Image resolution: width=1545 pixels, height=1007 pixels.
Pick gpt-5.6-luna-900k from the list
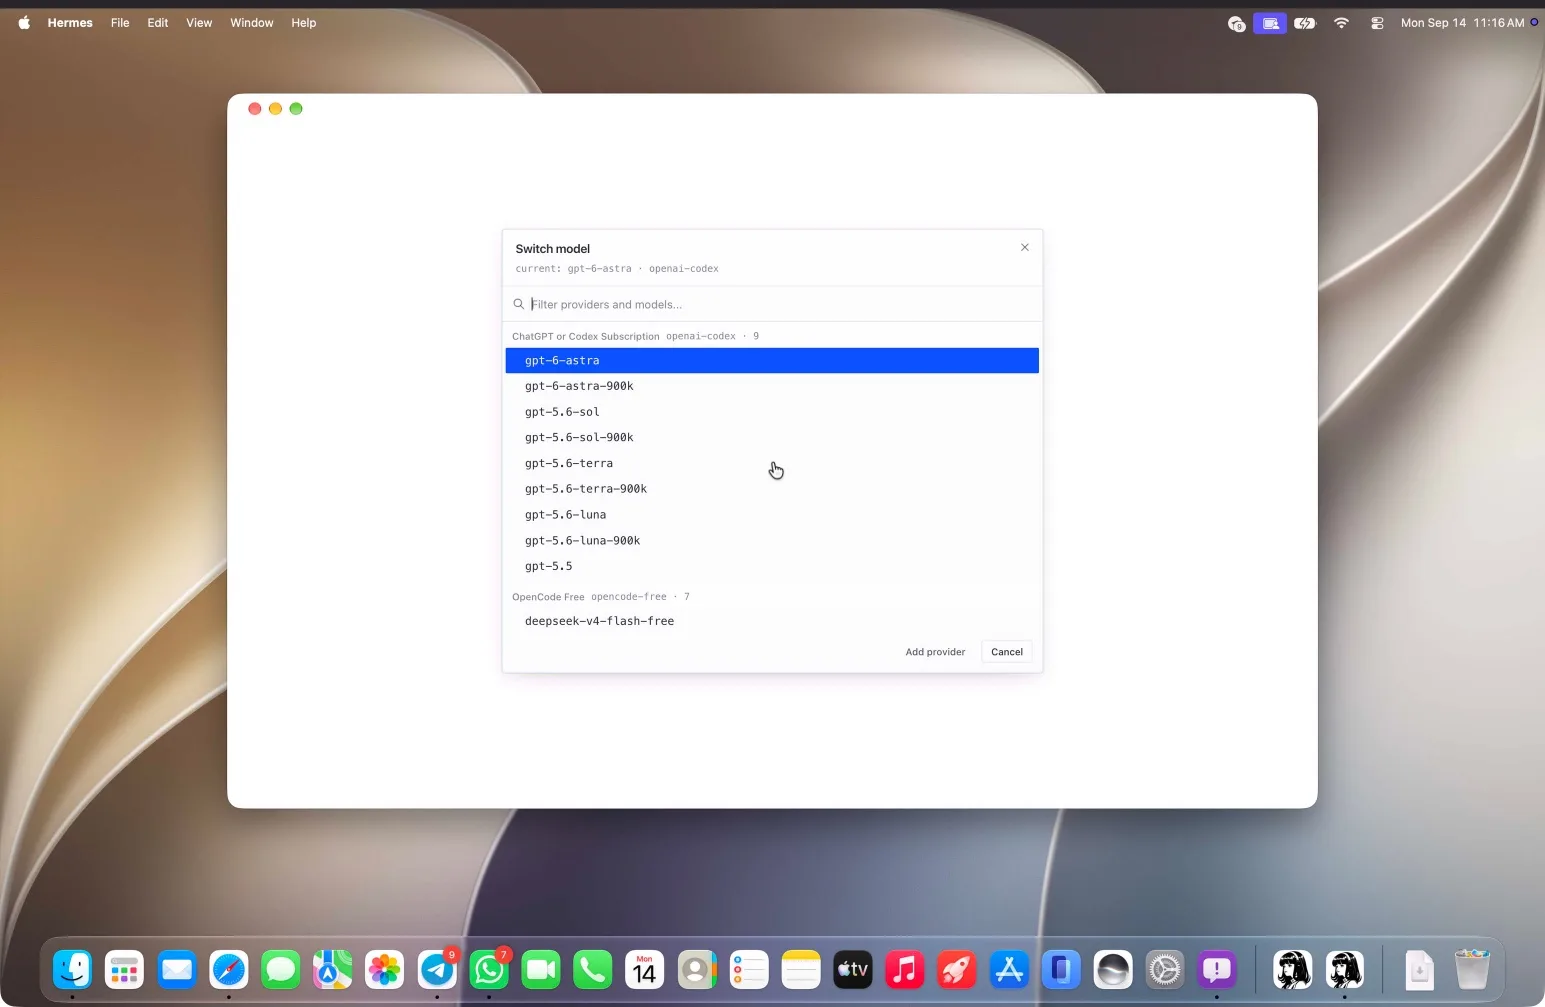pyautogui.click(x=772, y=541)
